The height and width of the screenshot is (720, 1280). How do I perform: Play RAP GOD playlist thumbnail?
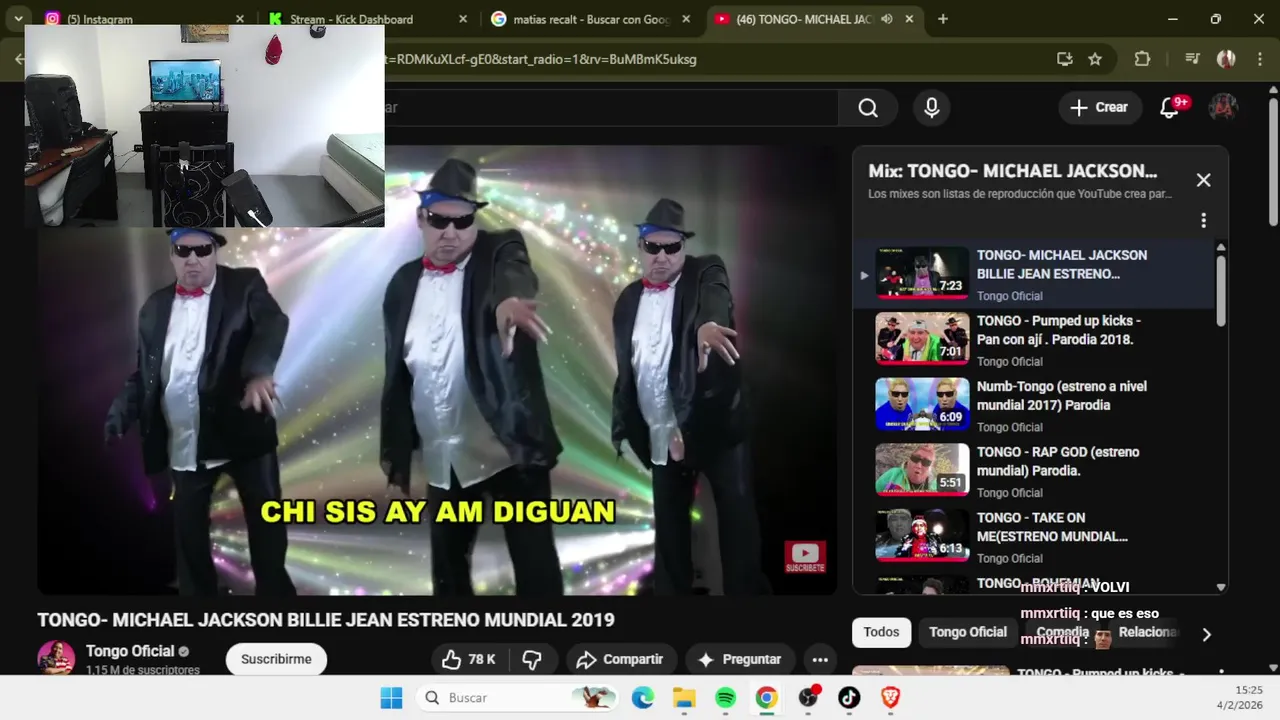coord(922,469)
